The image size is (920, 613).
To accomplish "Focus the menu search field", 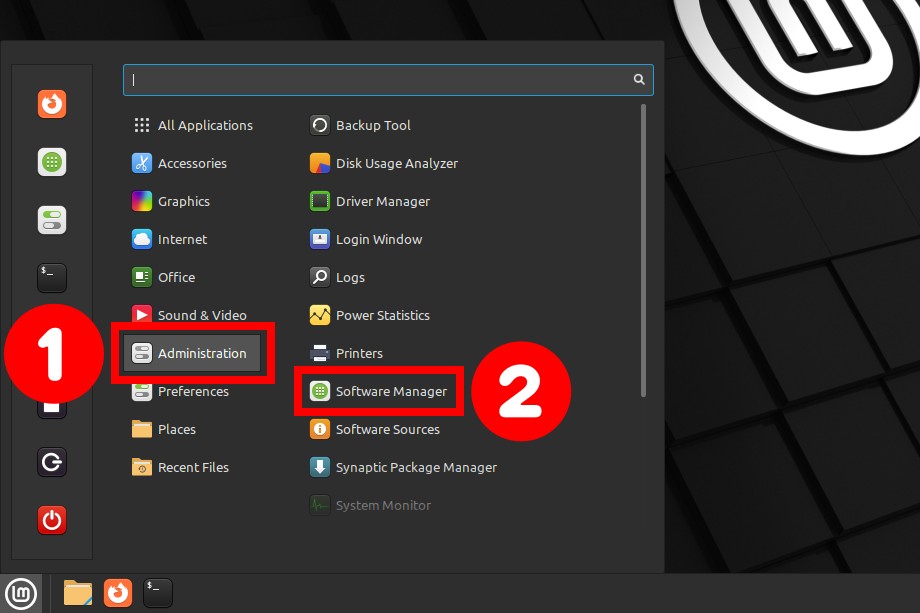I will (x=388, y=80).
